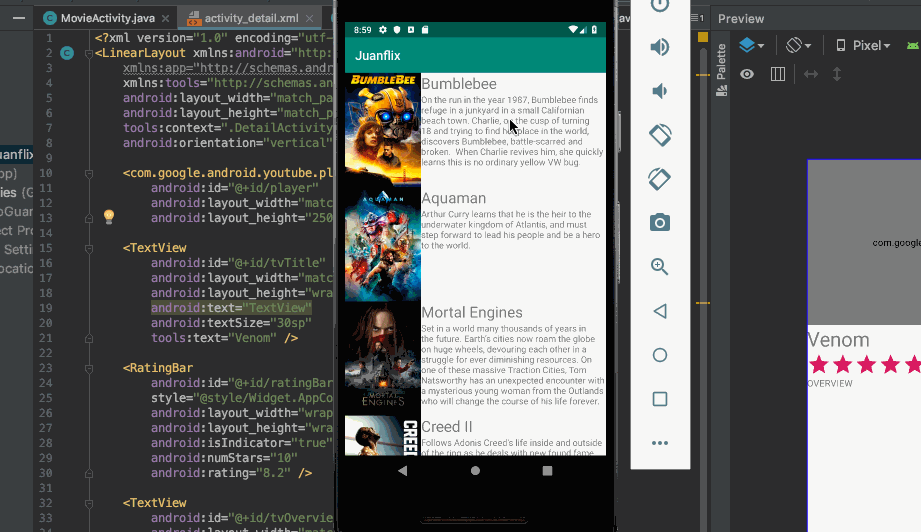The width and height of the screenshot is (921, 532).
Task: Switch to activity_detail.xml tab
Action: point(251,18)
